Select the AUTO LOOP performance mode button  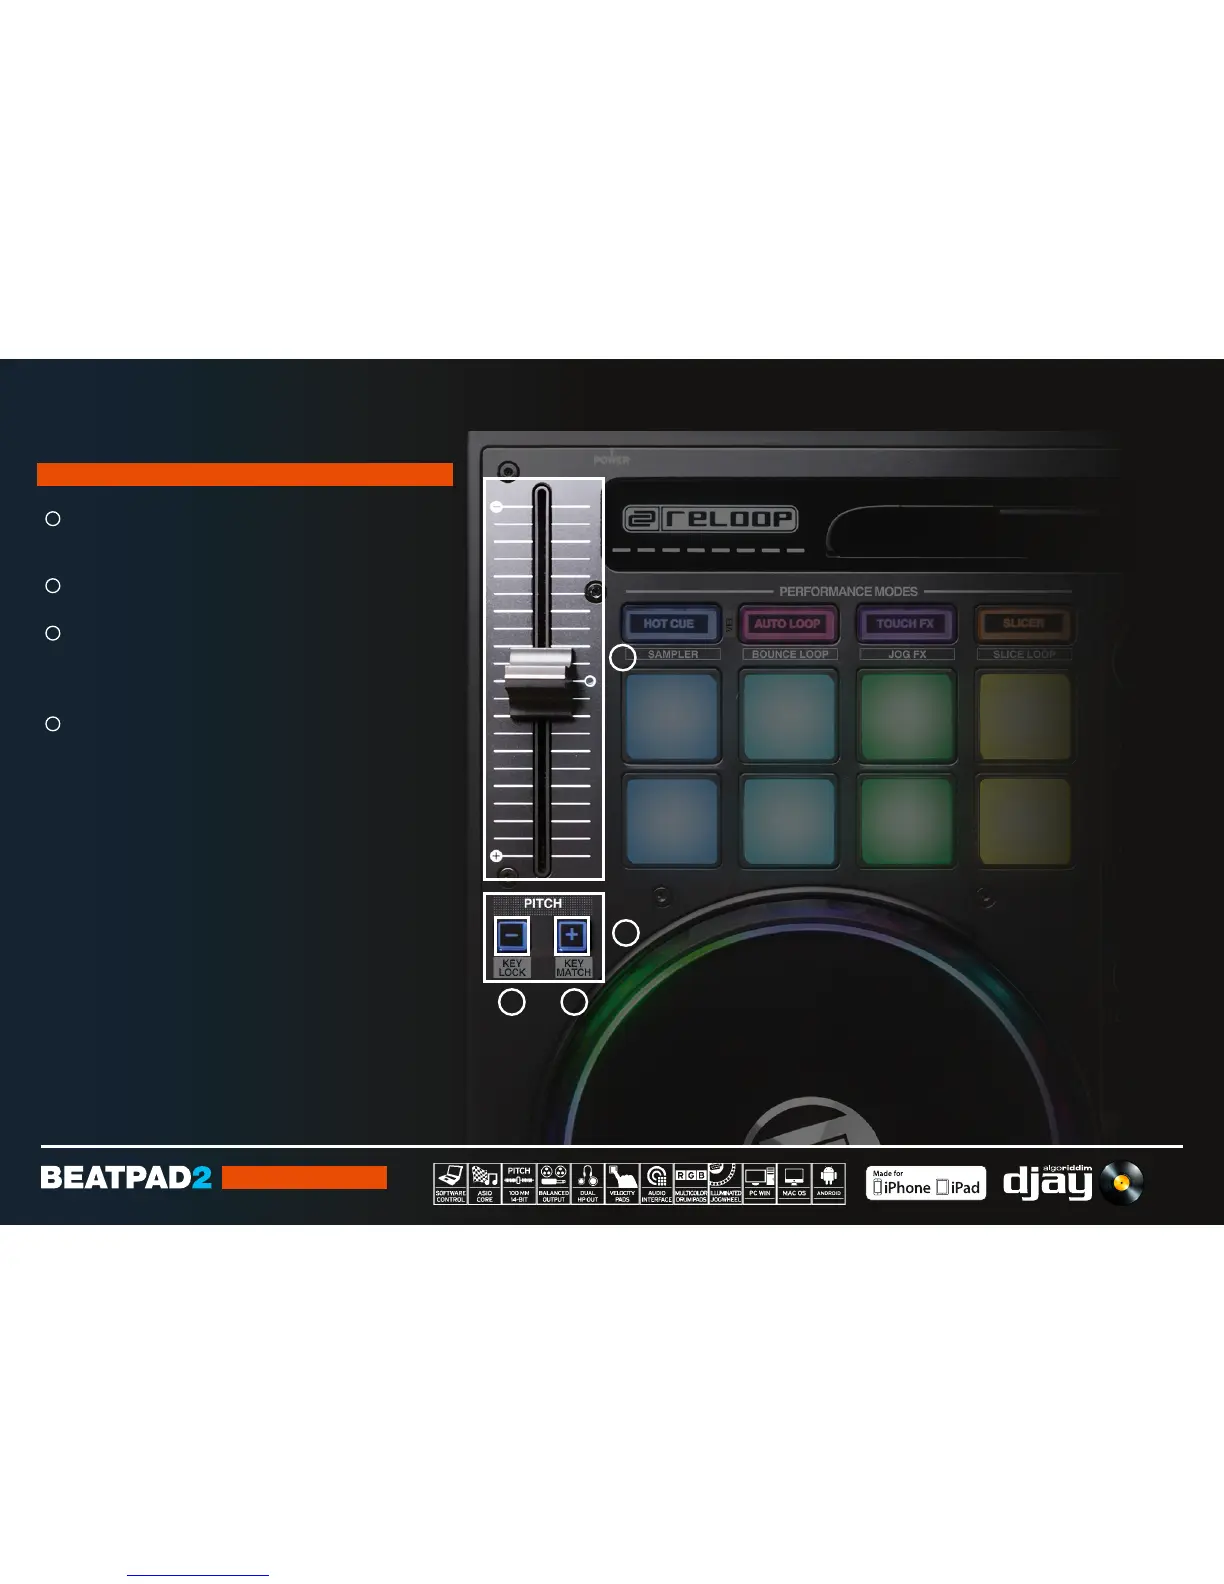point(788,623)
